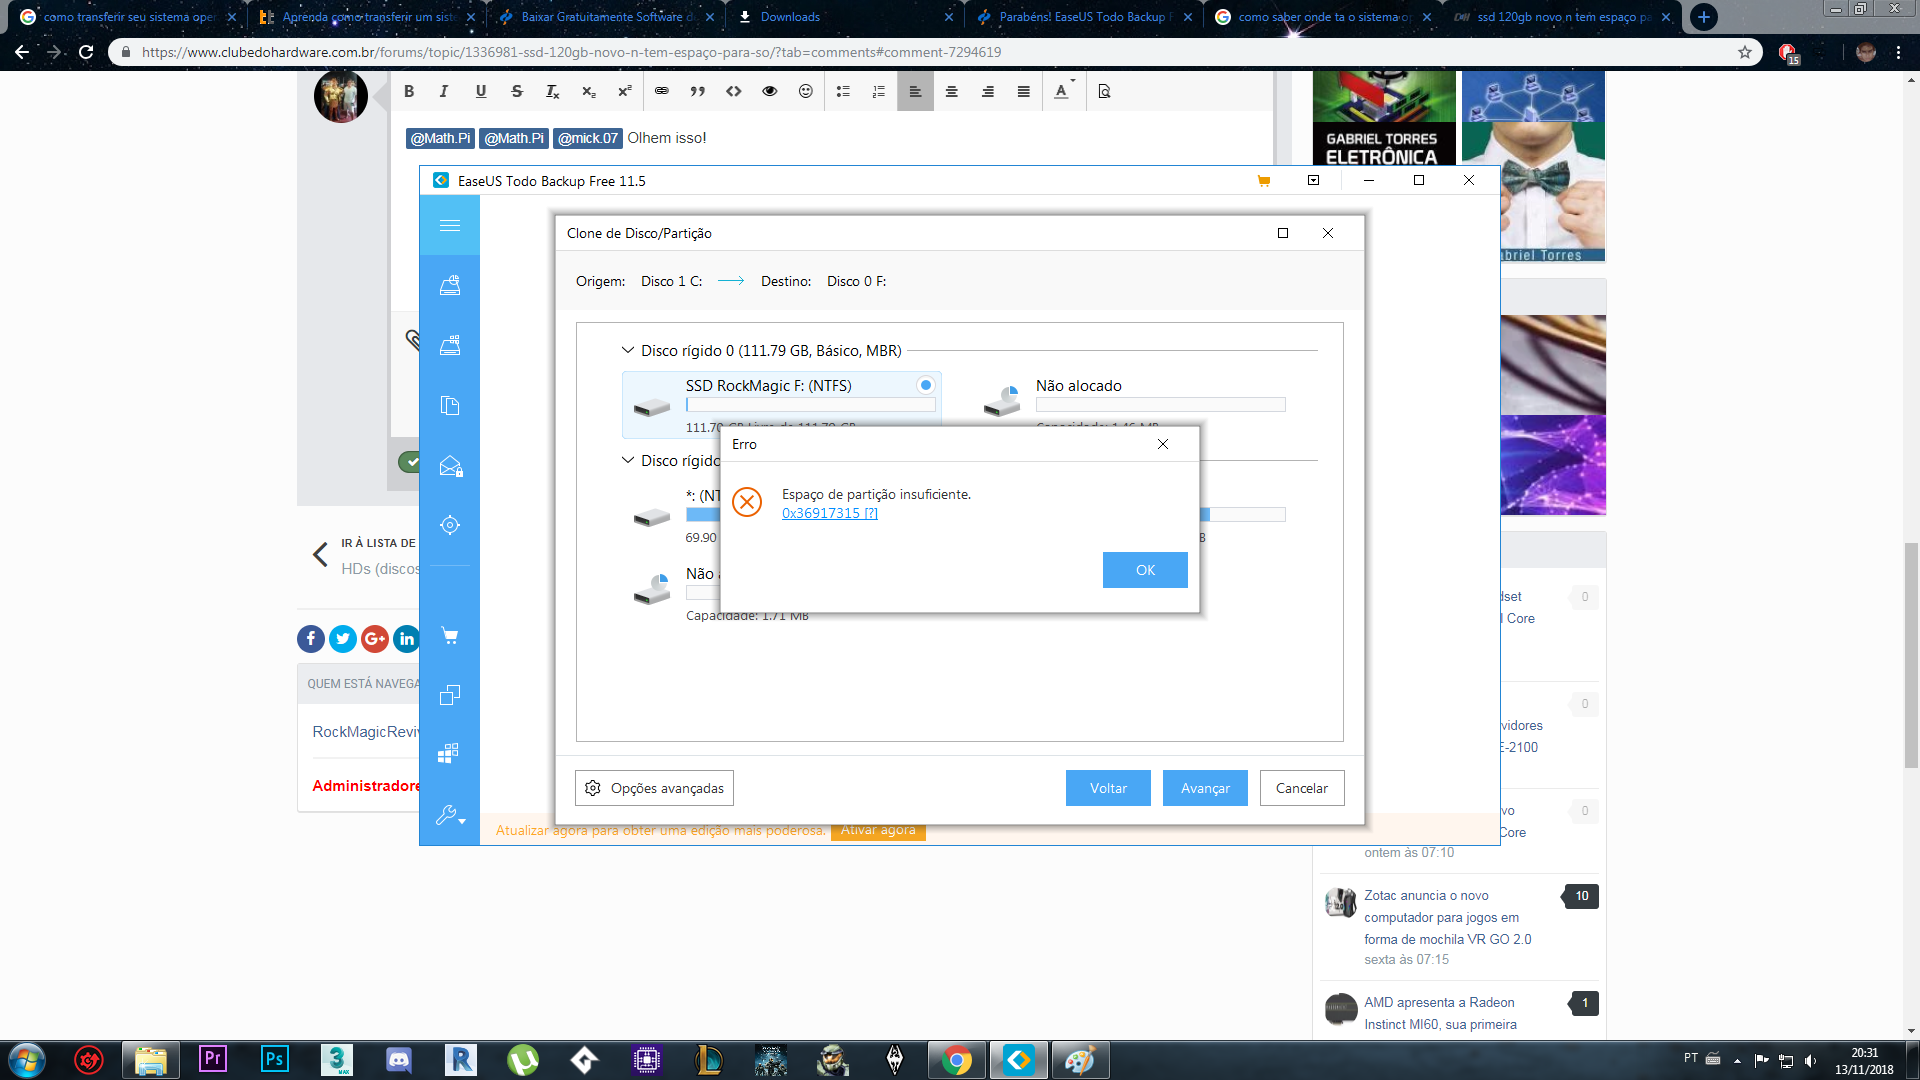
Task: Justify text in editor
Action: pos(1024,91)
